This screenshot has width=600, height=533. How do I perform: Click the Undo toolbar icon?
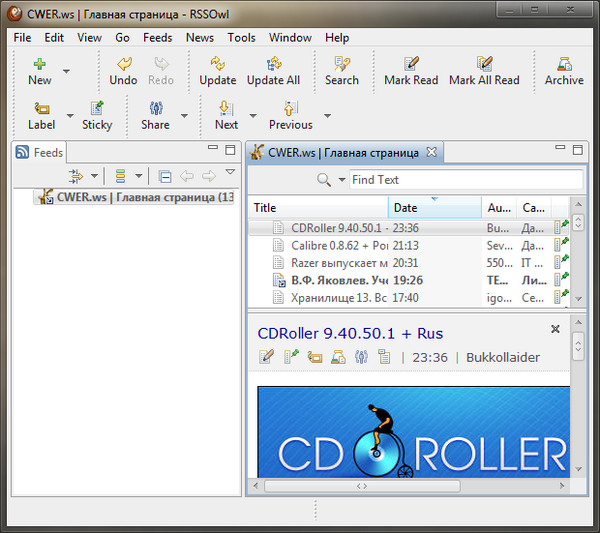(123, 63)
